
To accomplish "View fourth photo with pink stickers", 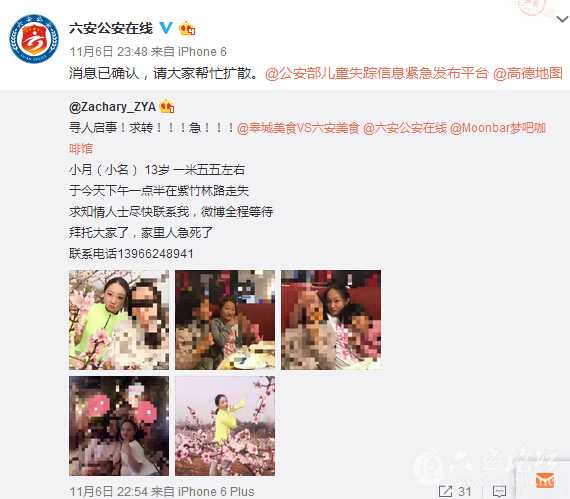I will click(119, 426).
